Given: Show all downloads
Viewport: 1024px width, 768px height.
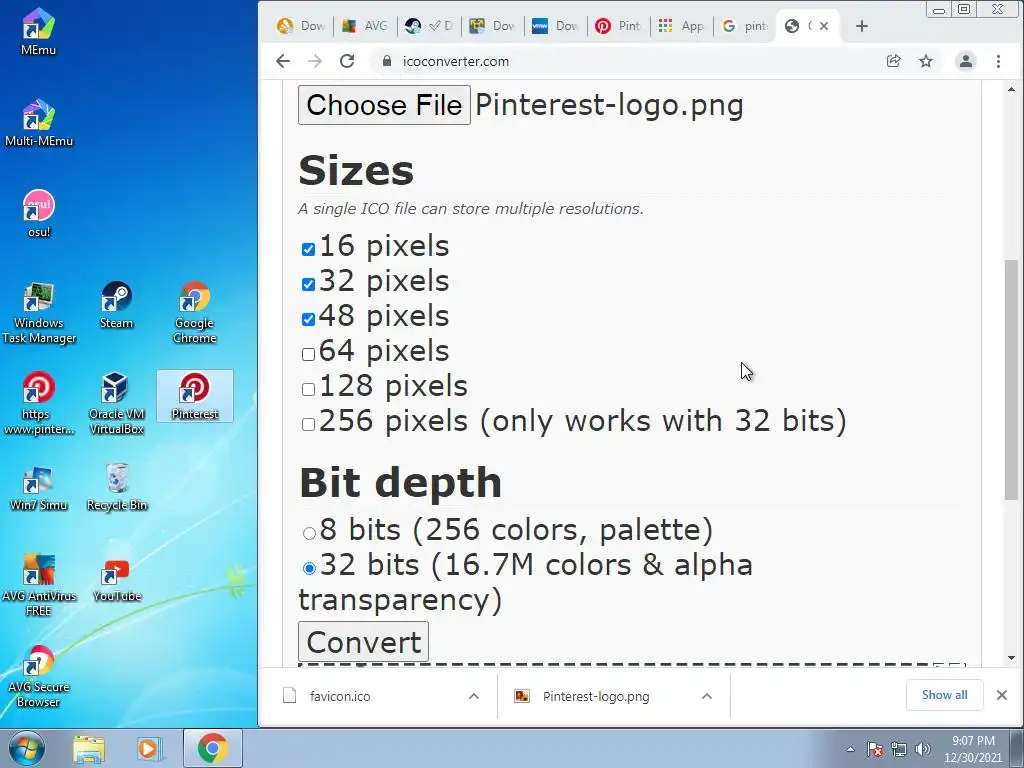Looking at the screenshot, I should 944,695.
